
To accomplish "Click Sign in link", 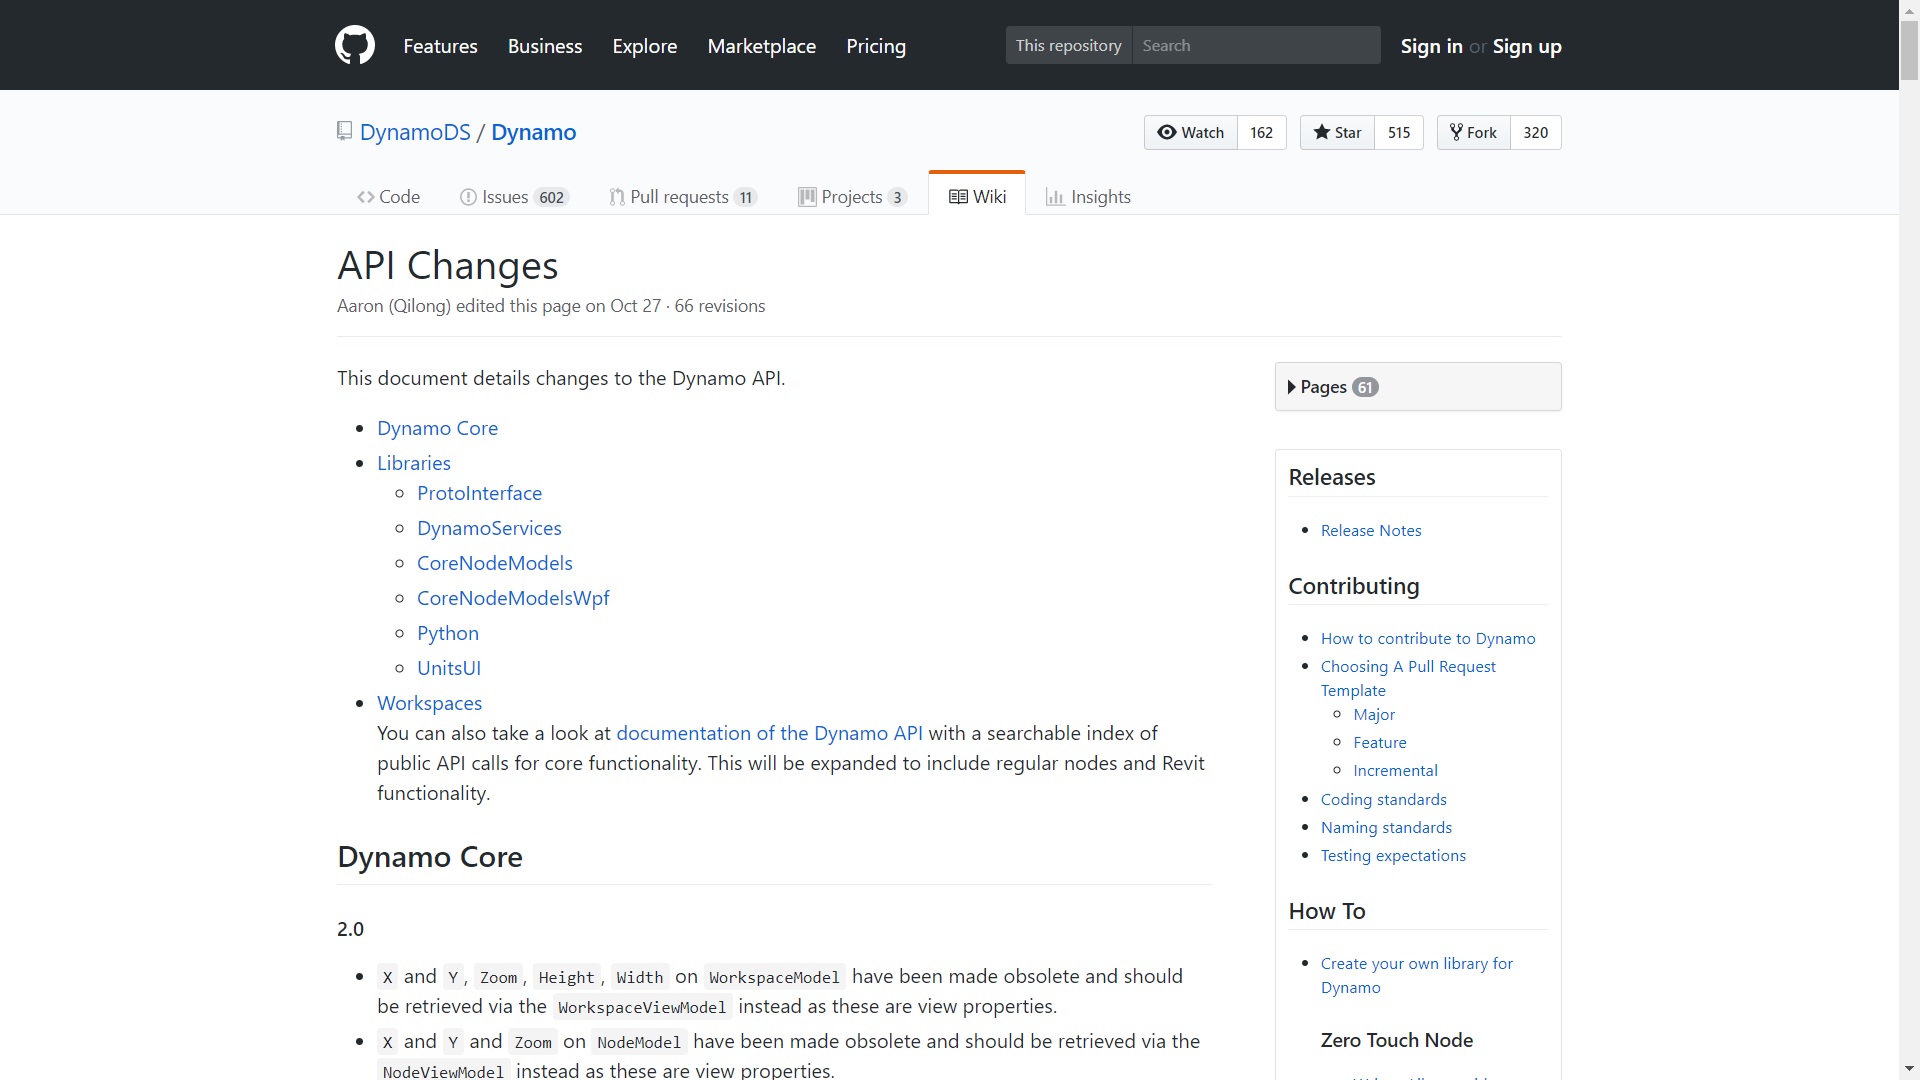I will tap(1431, 46).
